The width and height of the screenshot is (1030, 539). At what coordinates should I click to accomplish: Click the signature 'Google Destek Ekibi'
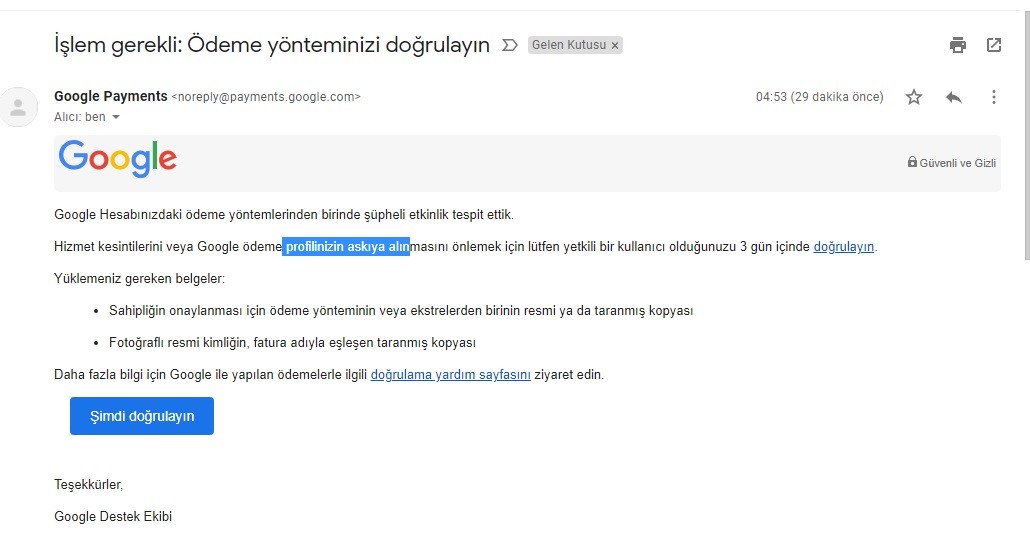(x=113, y=517)
